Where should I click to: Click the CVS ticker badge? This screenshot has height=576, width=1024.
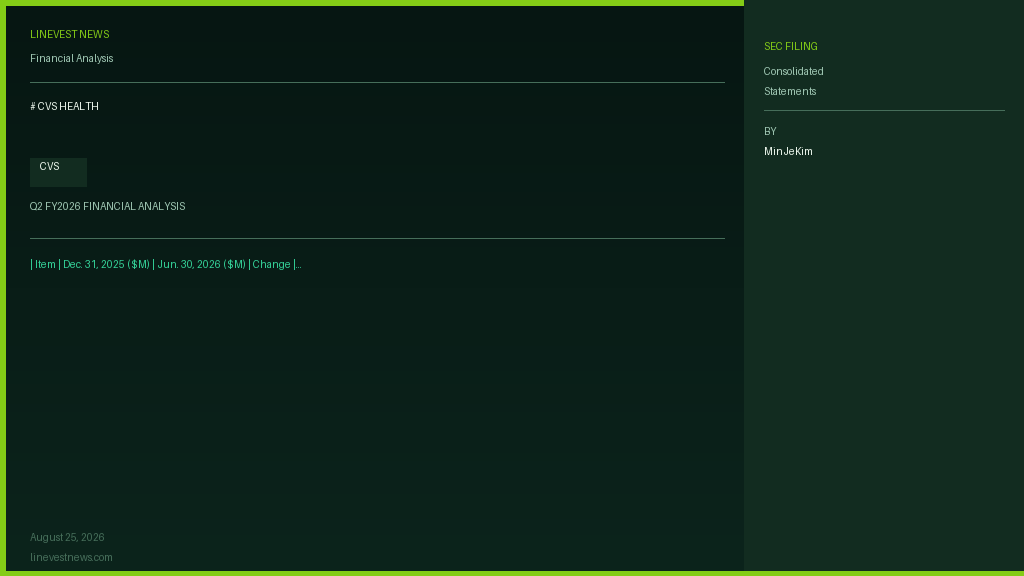point(58,172)
